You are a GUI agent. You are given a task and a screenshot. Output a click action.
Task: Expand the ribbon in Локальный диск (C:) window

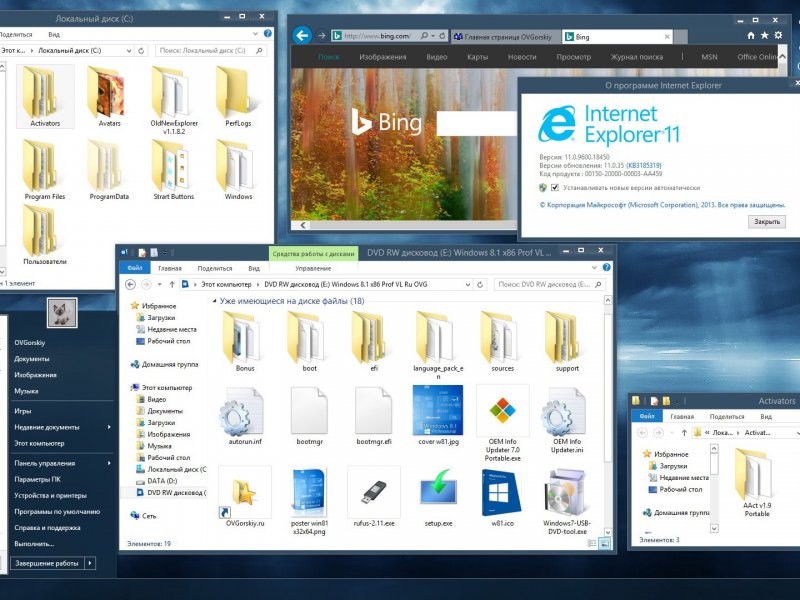click(256, 34)
